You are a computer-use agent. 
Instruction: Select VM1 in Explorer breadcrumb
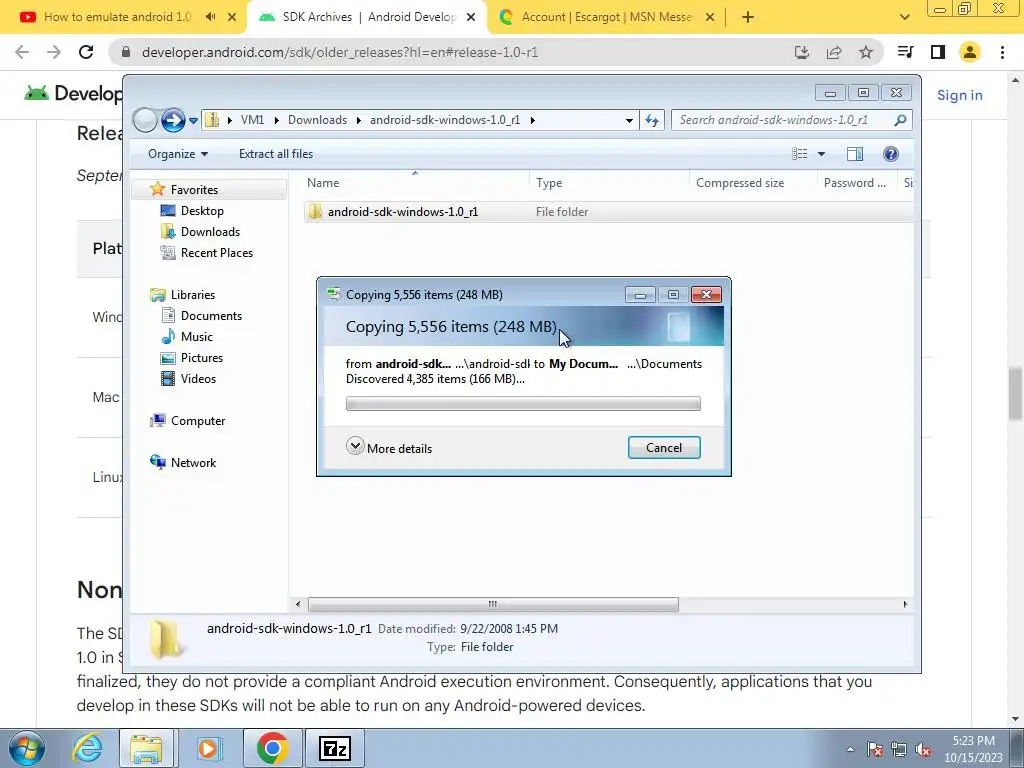point(252,120)
